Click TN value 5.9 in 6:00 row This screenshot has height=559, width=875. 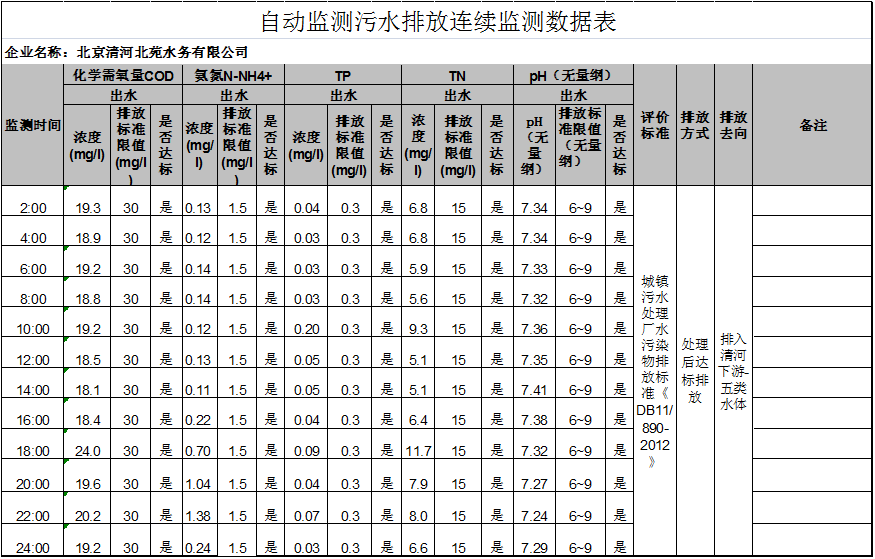click(x=418, y=262)
